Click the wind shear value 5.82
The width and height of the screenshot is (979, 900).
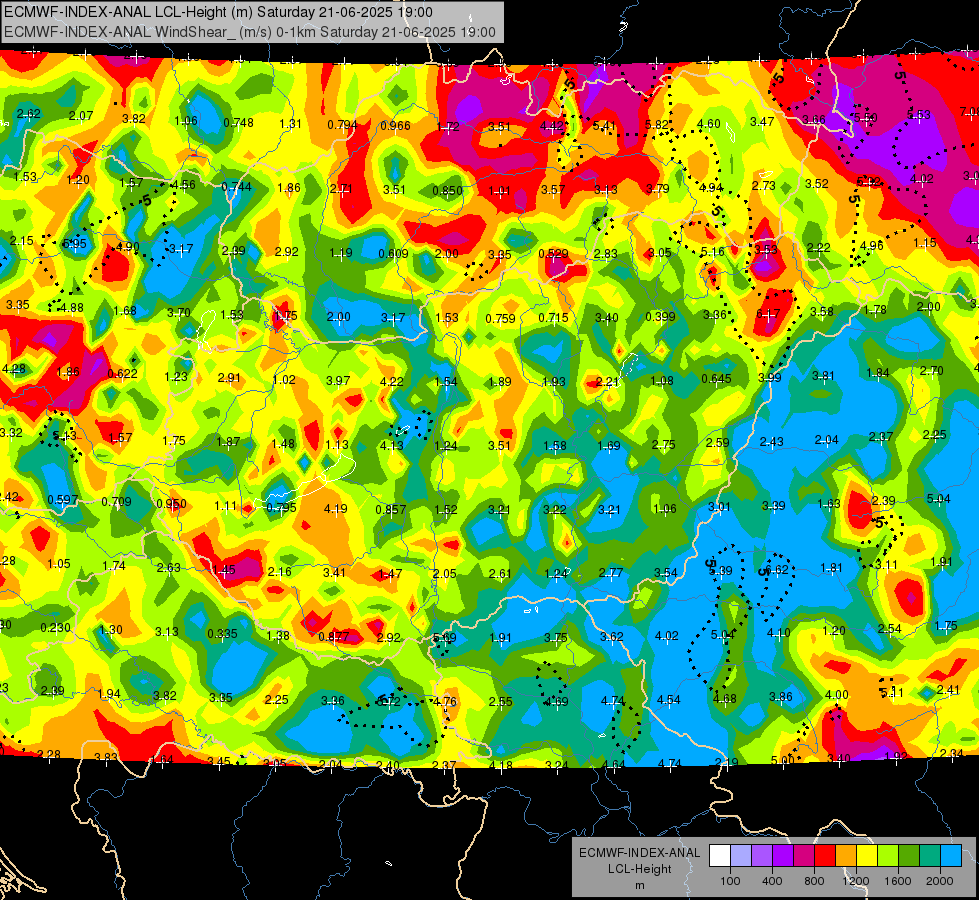pyautogui.click(x=657, y=124)
